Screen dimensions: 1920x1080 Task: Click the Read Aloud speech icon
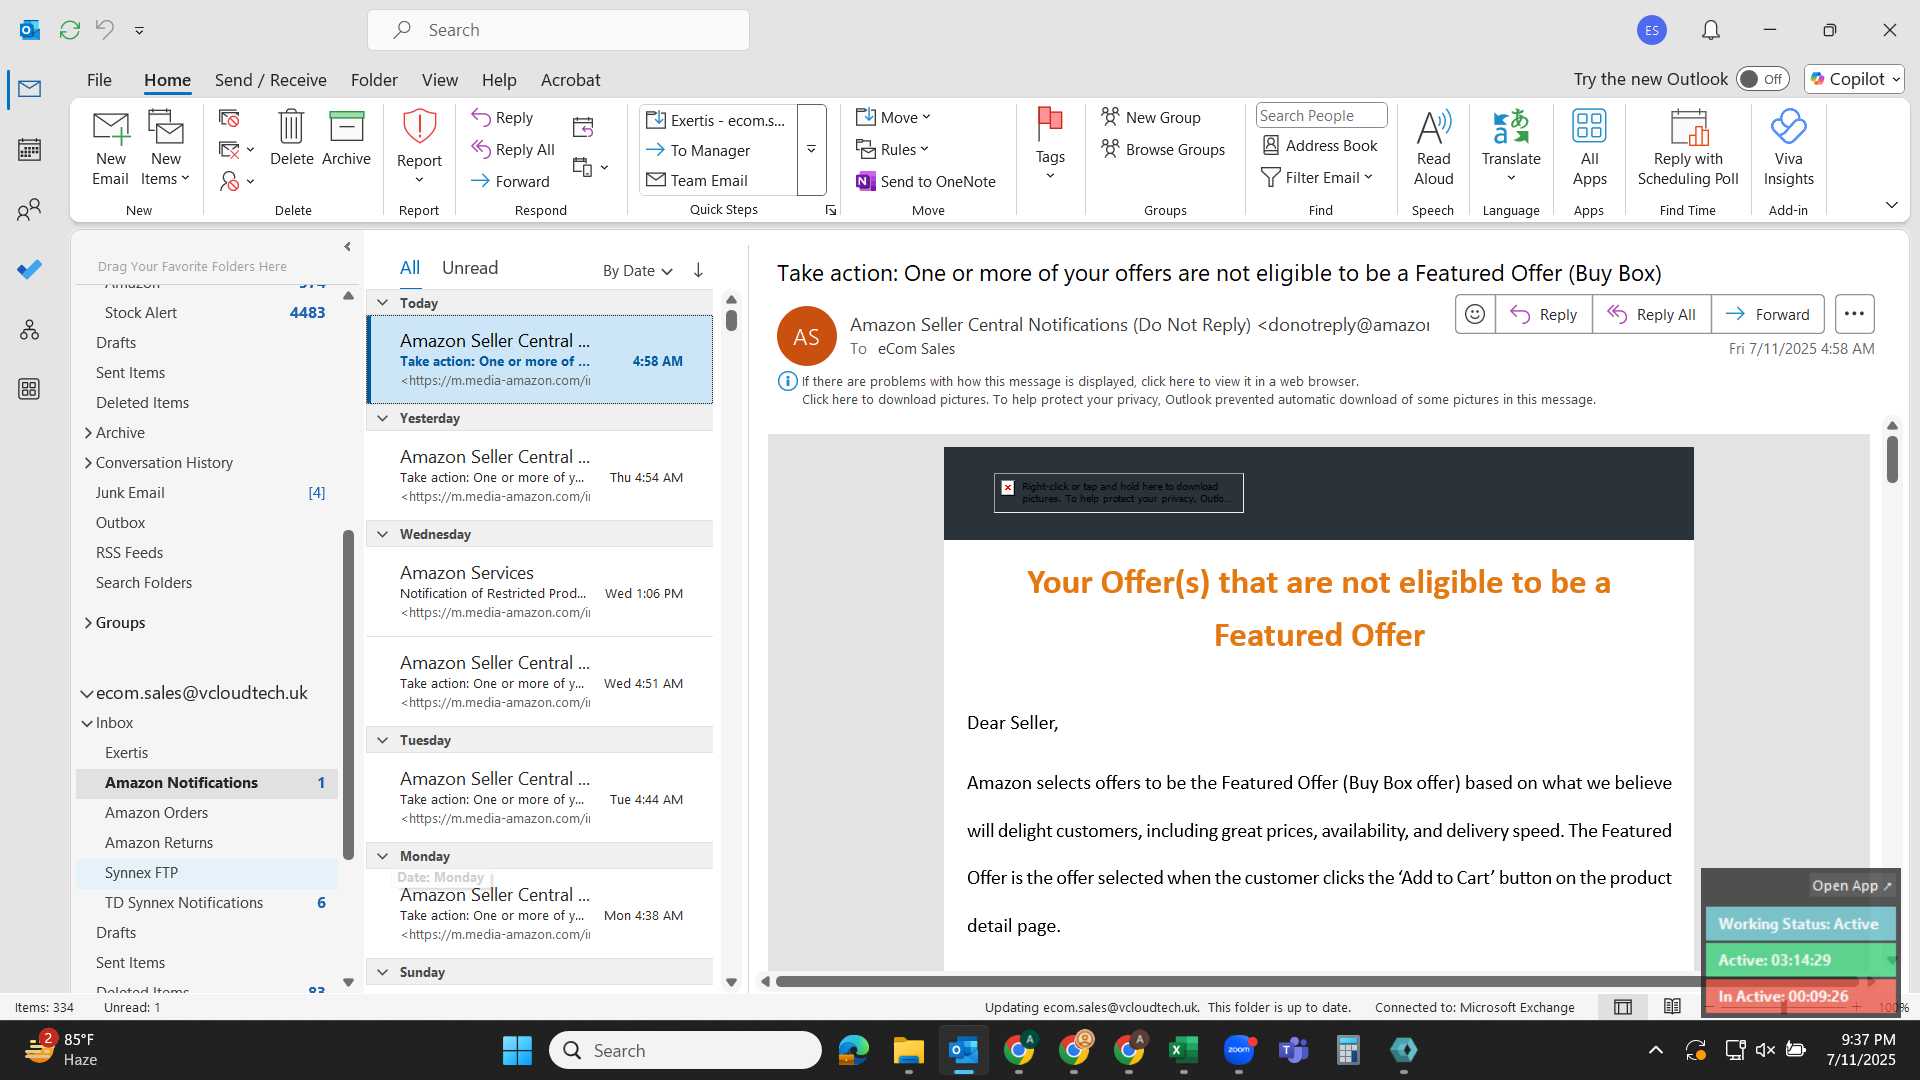1433,148
